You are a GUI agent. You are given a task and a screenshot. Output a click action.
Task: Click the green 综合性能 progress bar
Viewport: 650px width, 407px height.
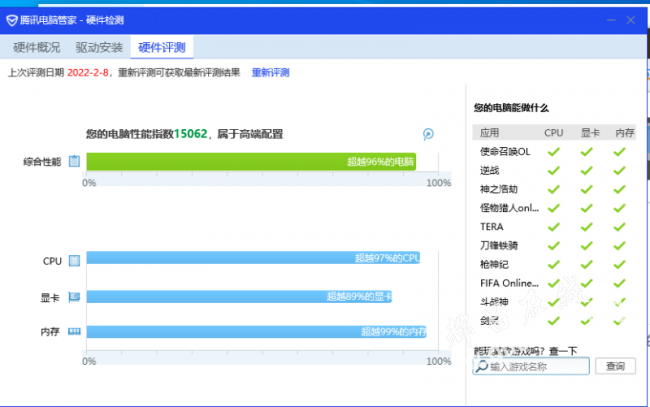tap(251, 162)
